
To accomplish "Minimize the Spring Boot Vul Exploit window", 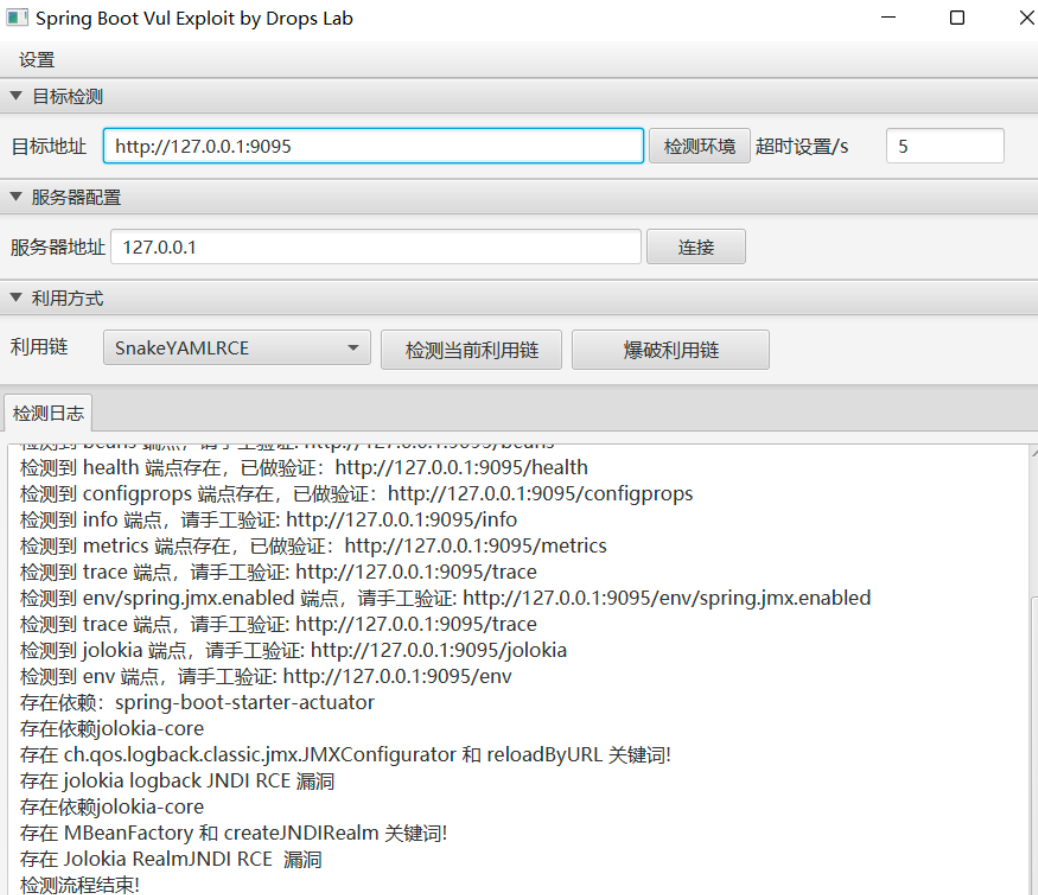I will pos(888,18).
